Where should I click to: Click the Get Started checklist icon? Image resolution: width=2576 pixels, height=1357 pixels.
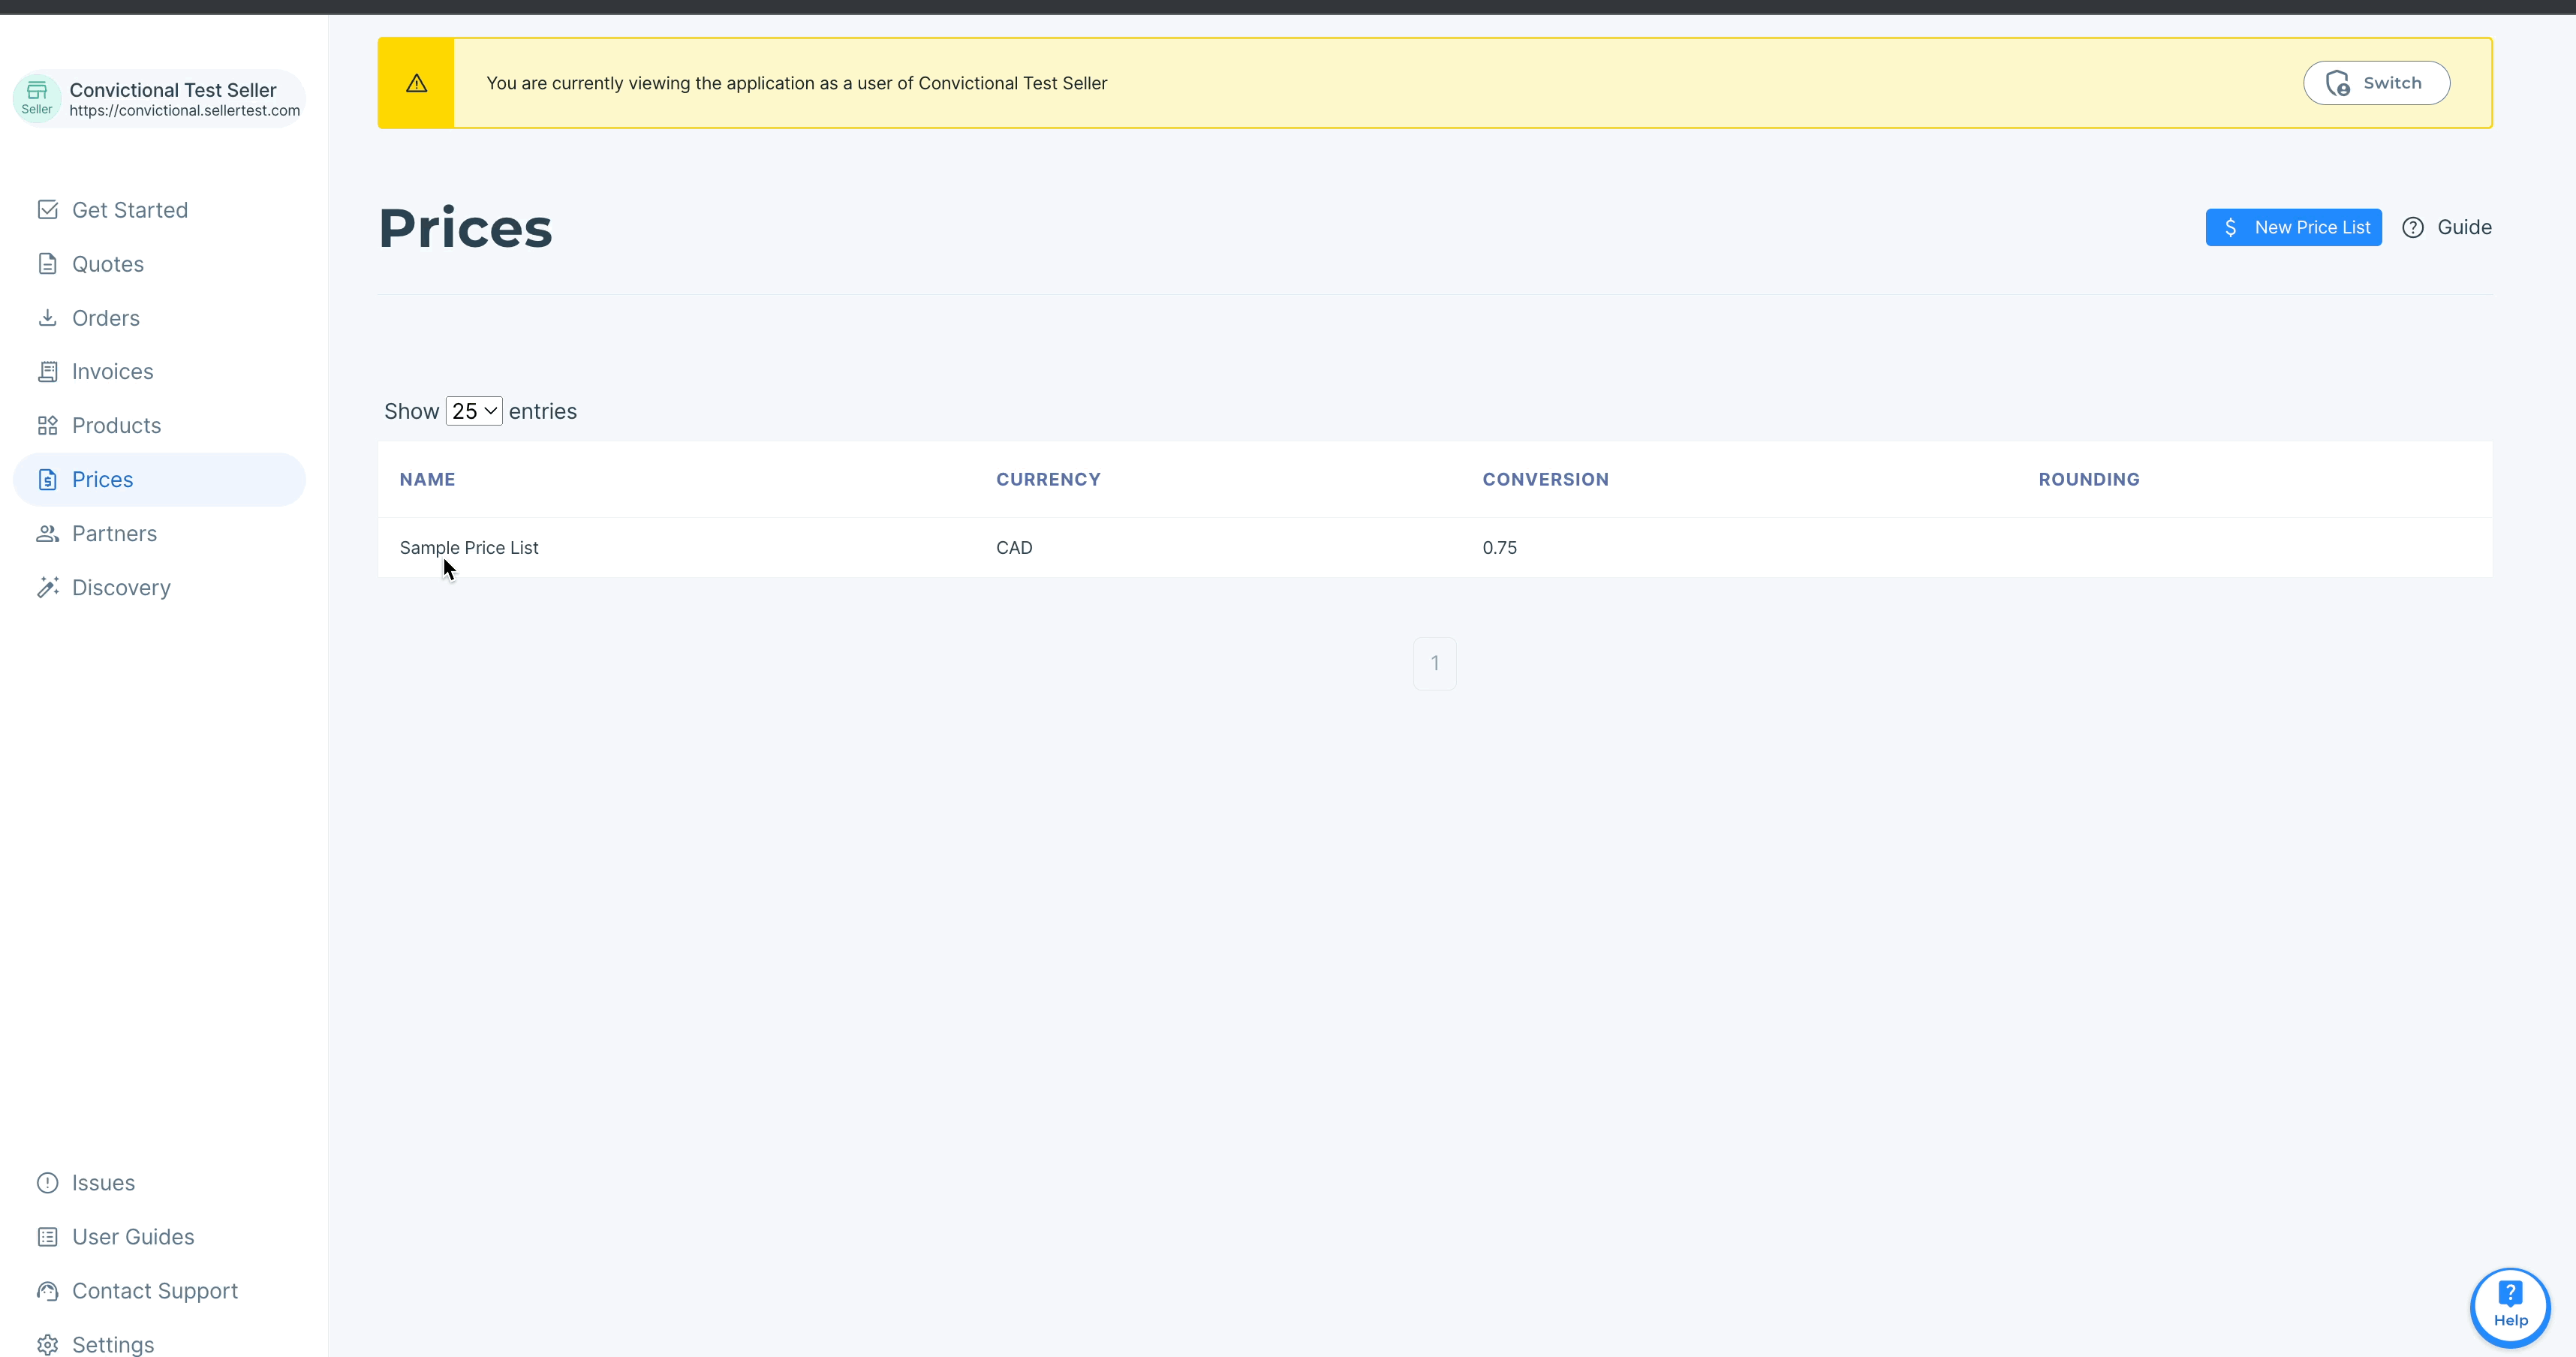[x=47, y=210]
